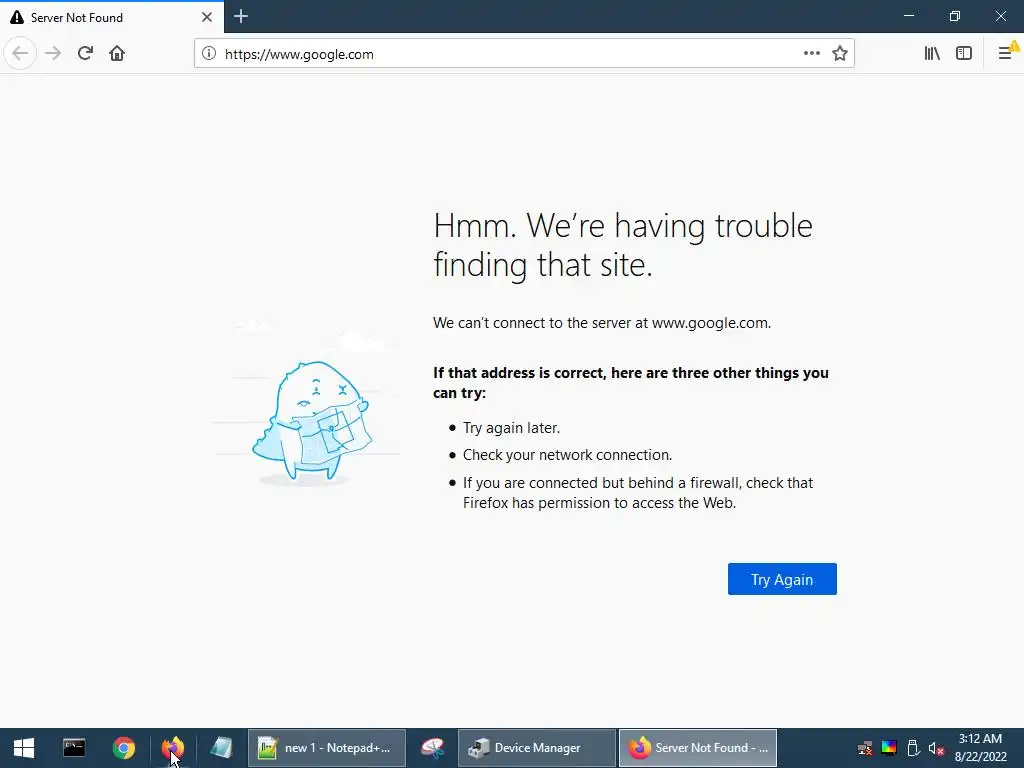Viewport: 1024px width, 768px height.
Task: Open muted volume tray icon
Action: pyautogui.click(x=936, y=748)
